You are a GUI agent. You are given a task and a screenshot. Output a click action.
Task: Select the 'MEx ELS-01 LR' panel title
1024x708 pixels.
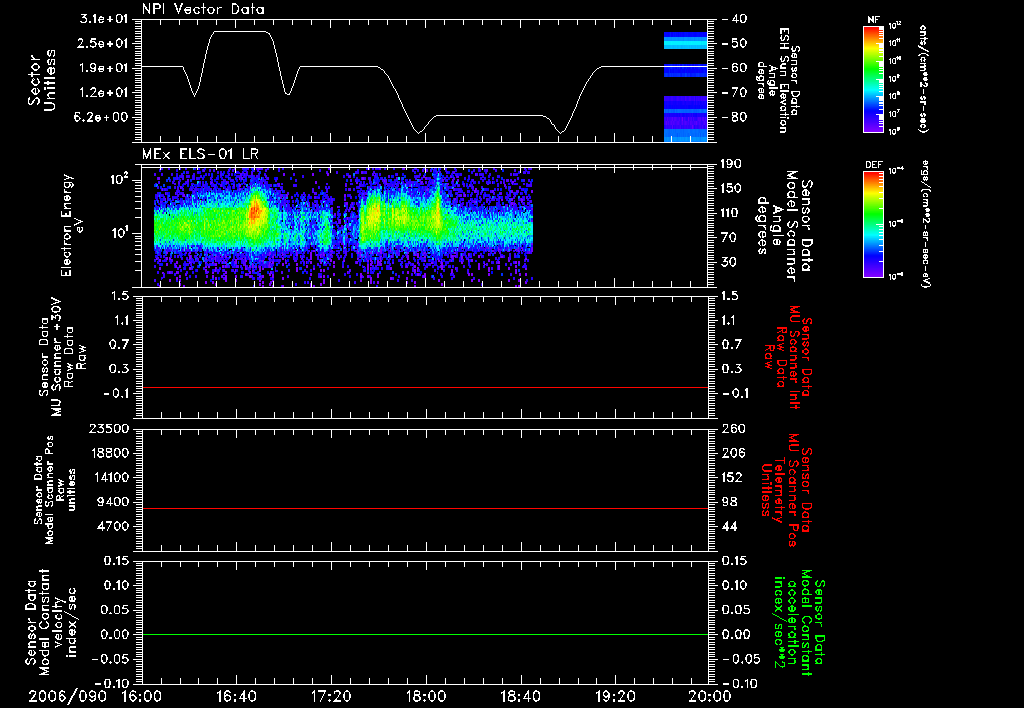[x=200, y=154]
